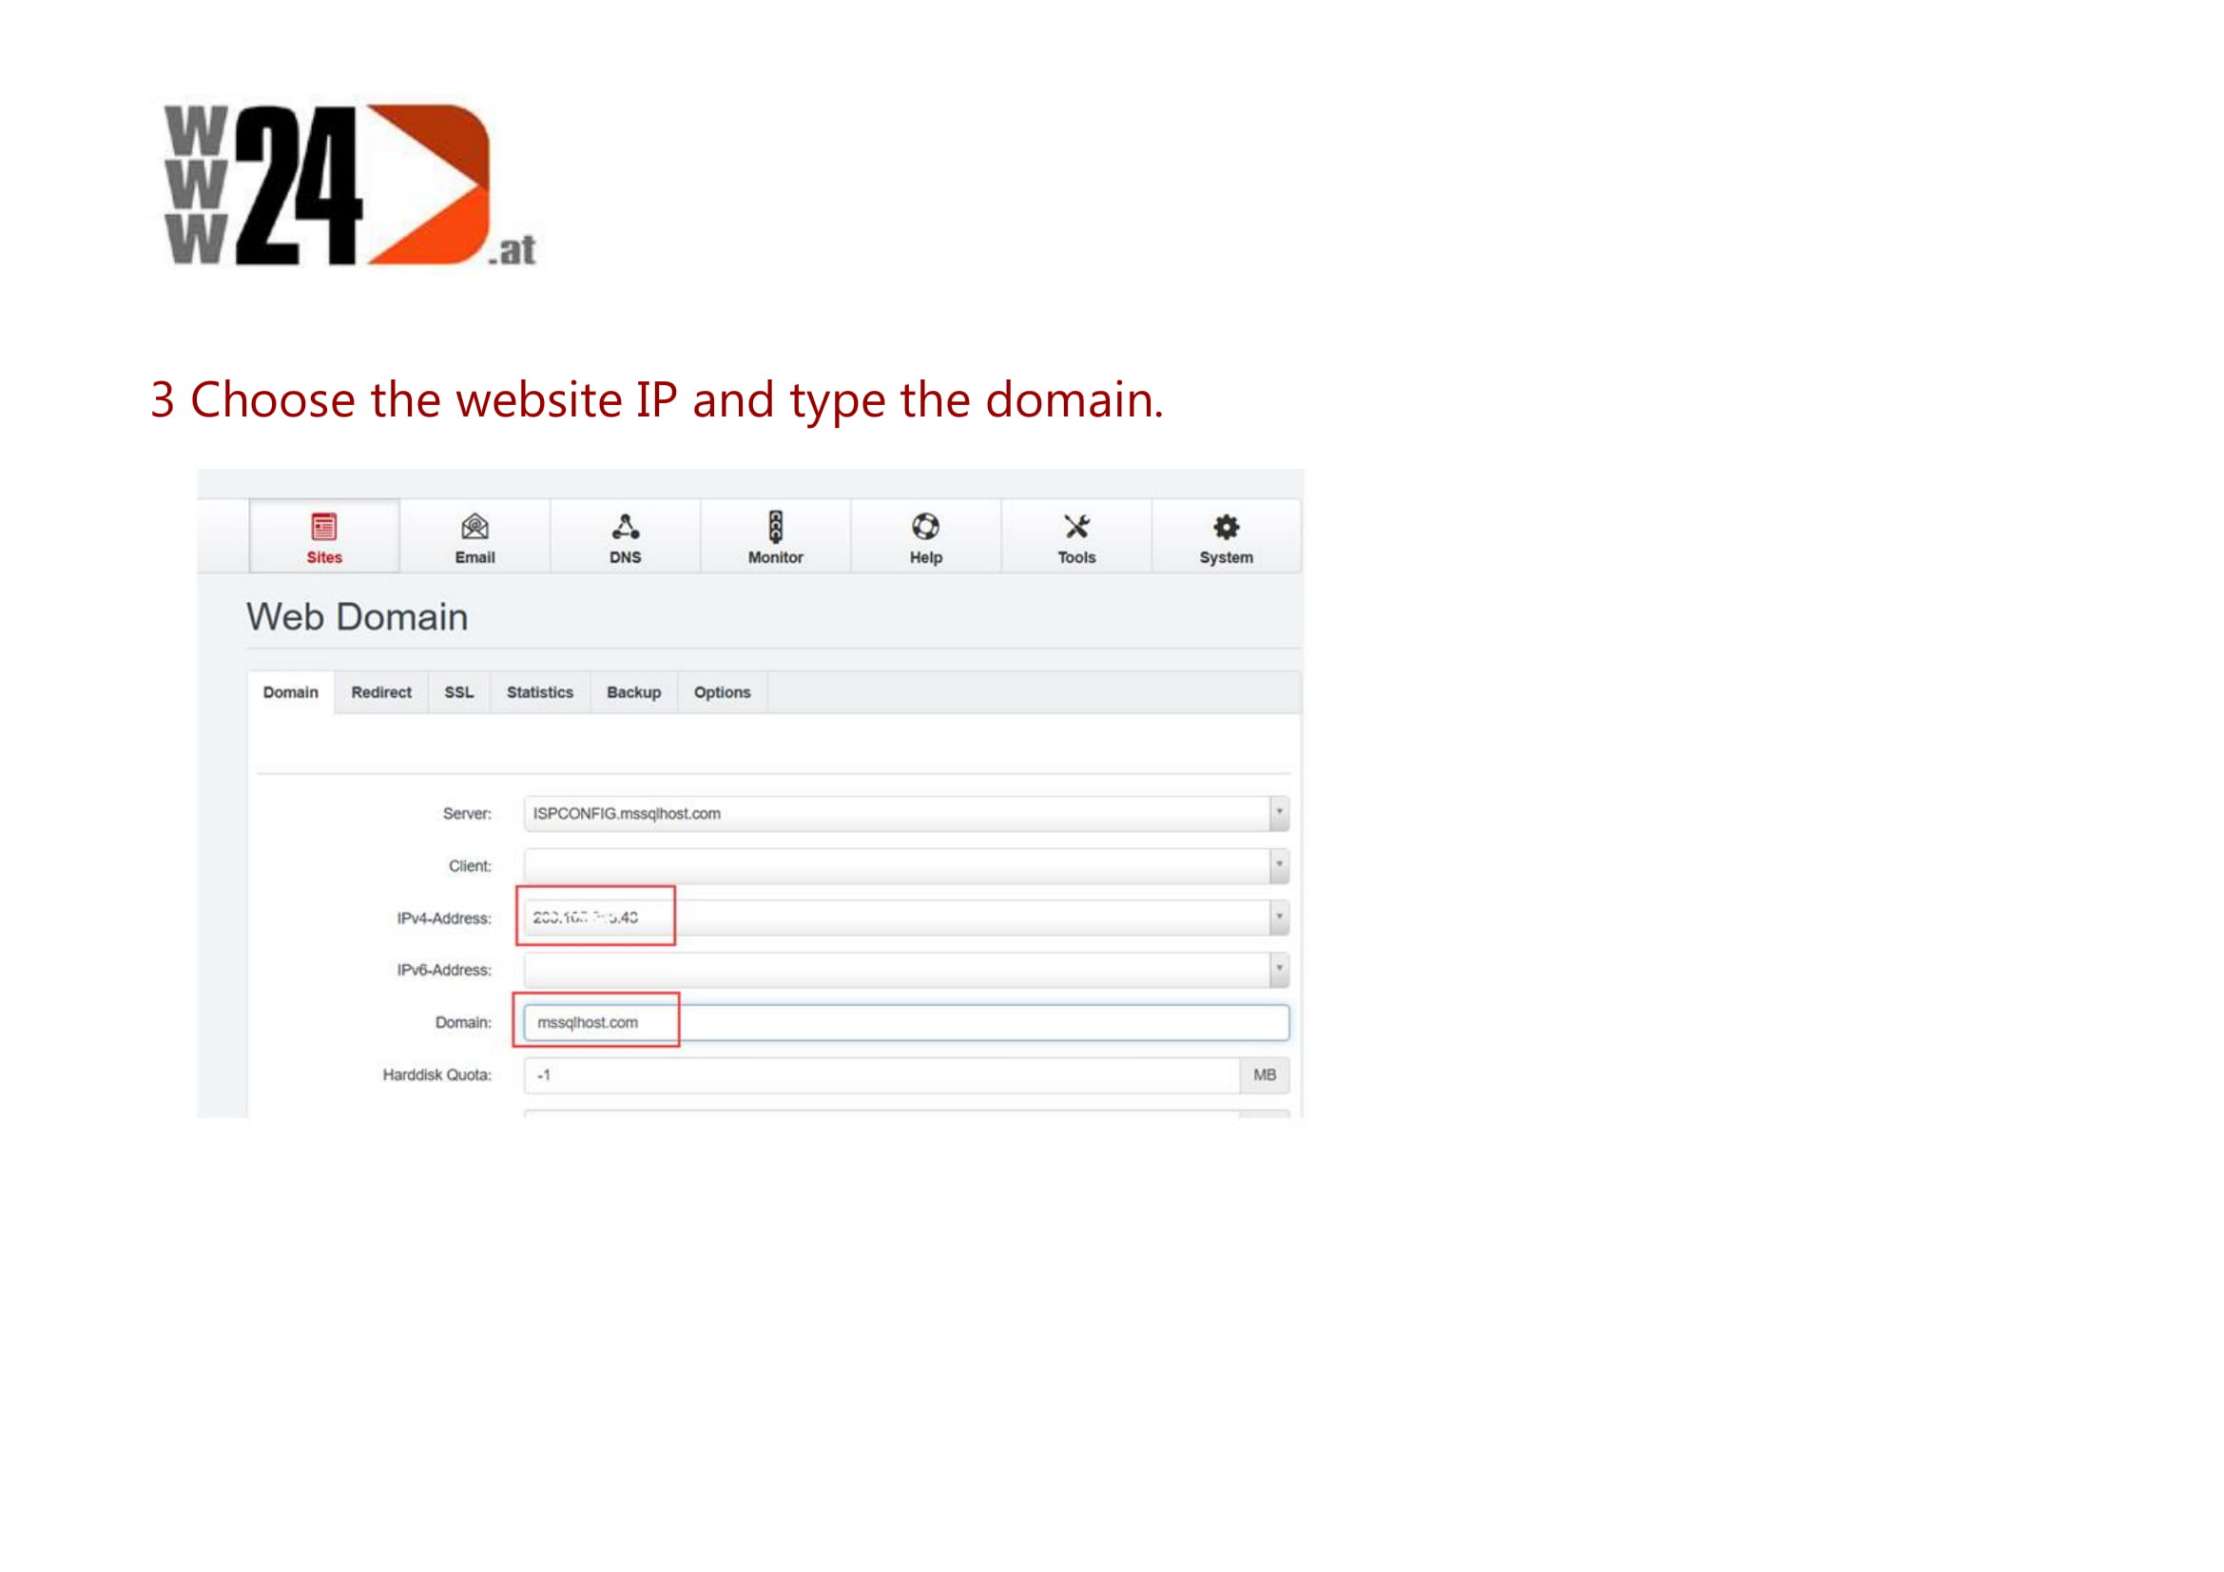
Task: Switch to the Options tab
Action: pyautogui.click(x=722, y=693)
